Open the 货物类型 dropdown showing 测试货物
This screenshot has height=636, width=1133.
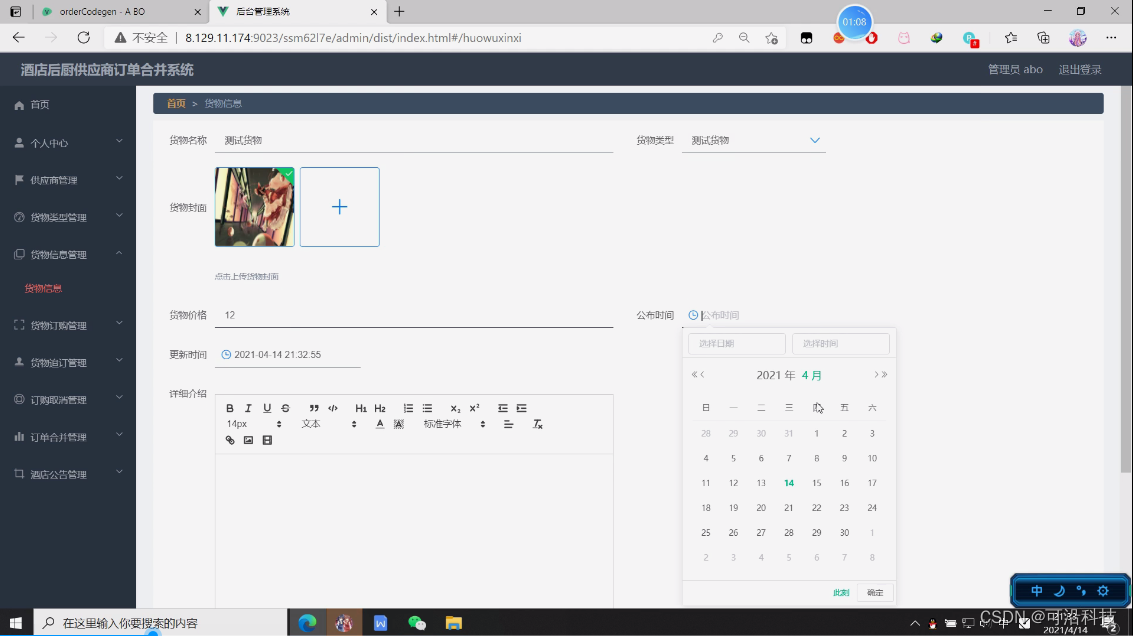pos(753,141)
